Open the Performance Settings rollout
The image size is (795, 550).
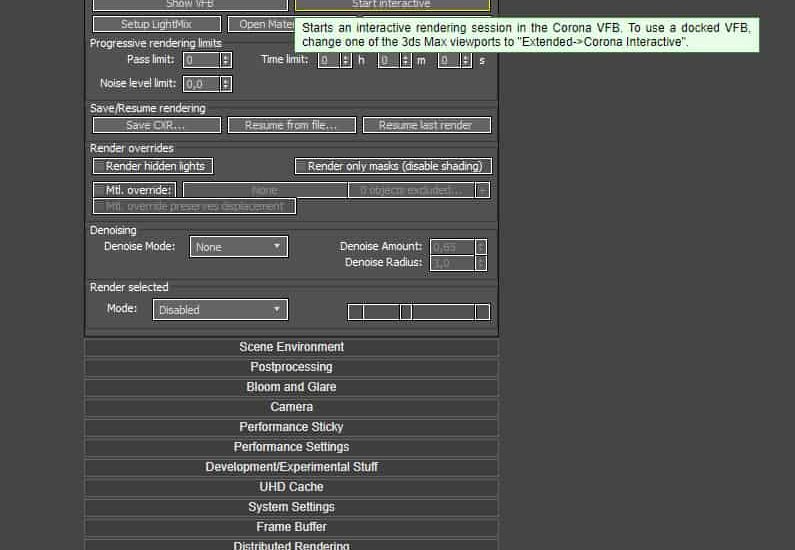point(291,447)
